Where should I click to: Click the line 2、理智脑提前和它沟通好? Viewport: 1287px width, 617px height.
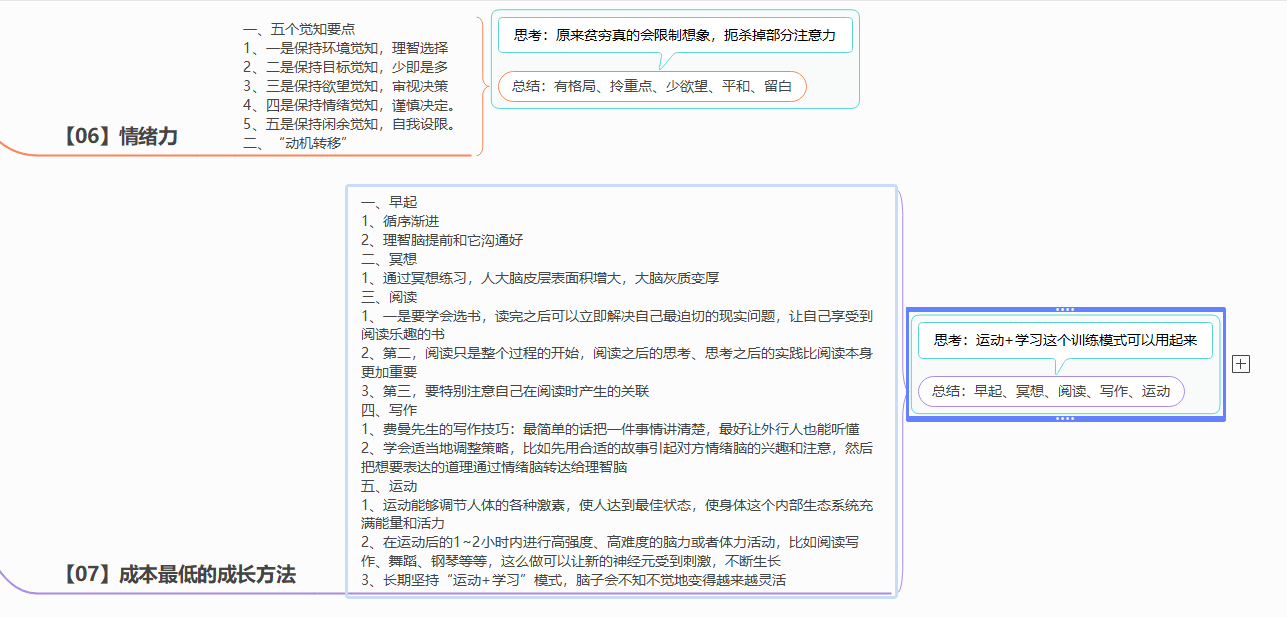(442, 240)
